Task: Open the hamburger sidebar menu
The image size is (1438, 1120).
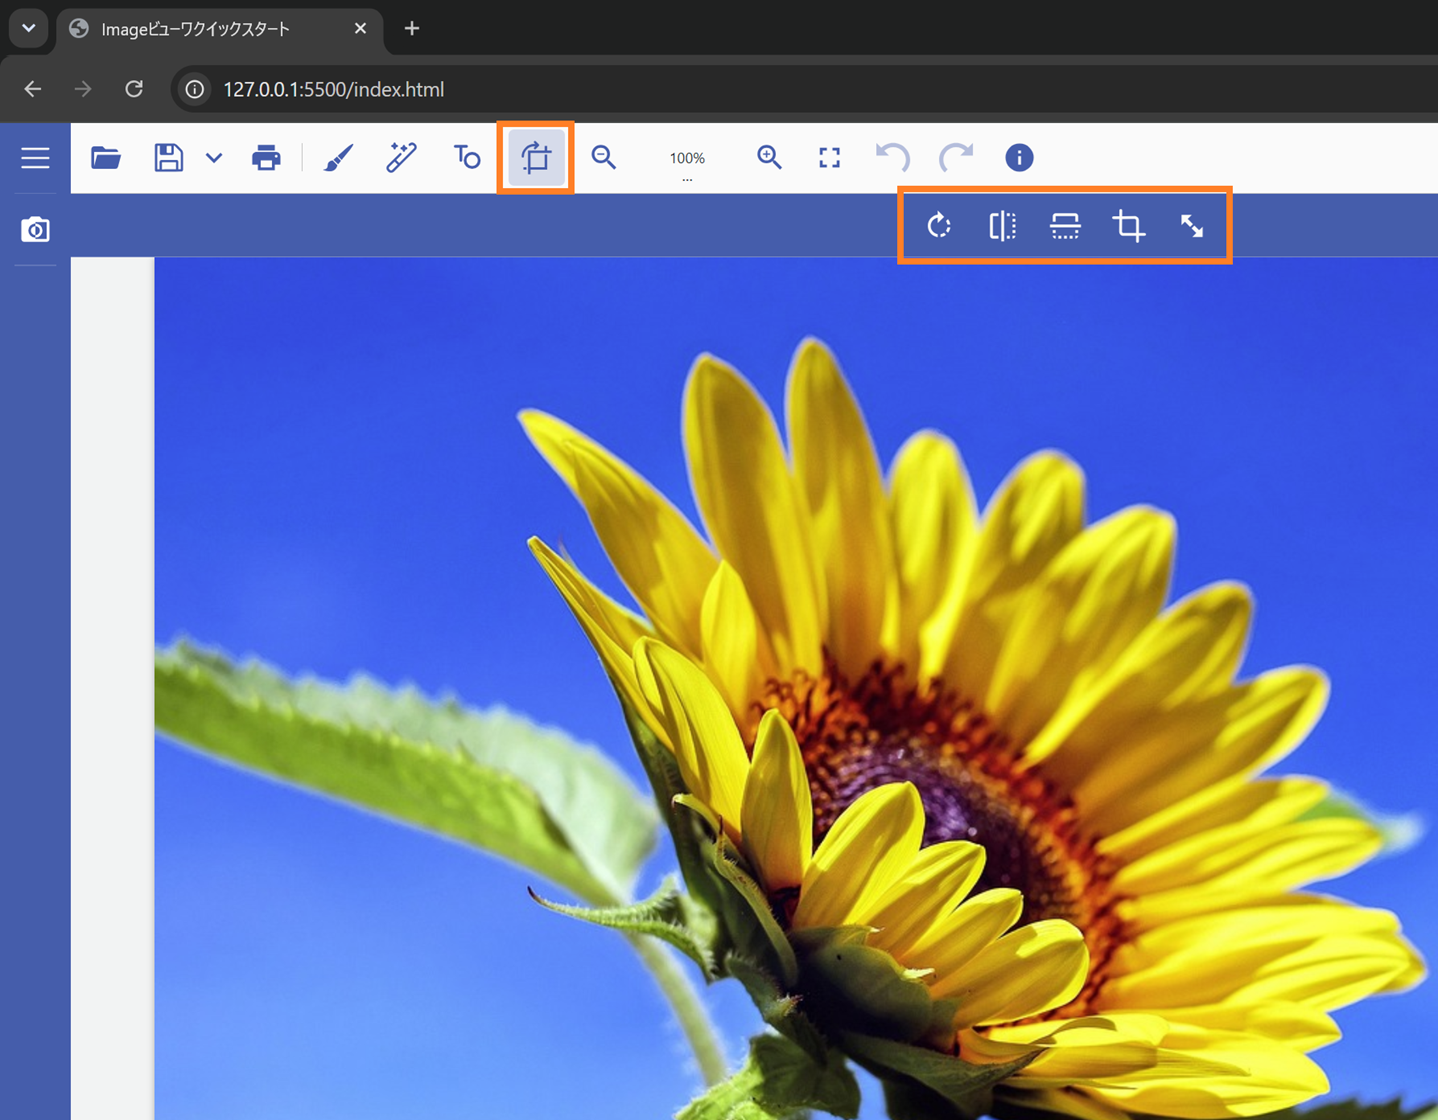Action: click(x=36, y=158)
